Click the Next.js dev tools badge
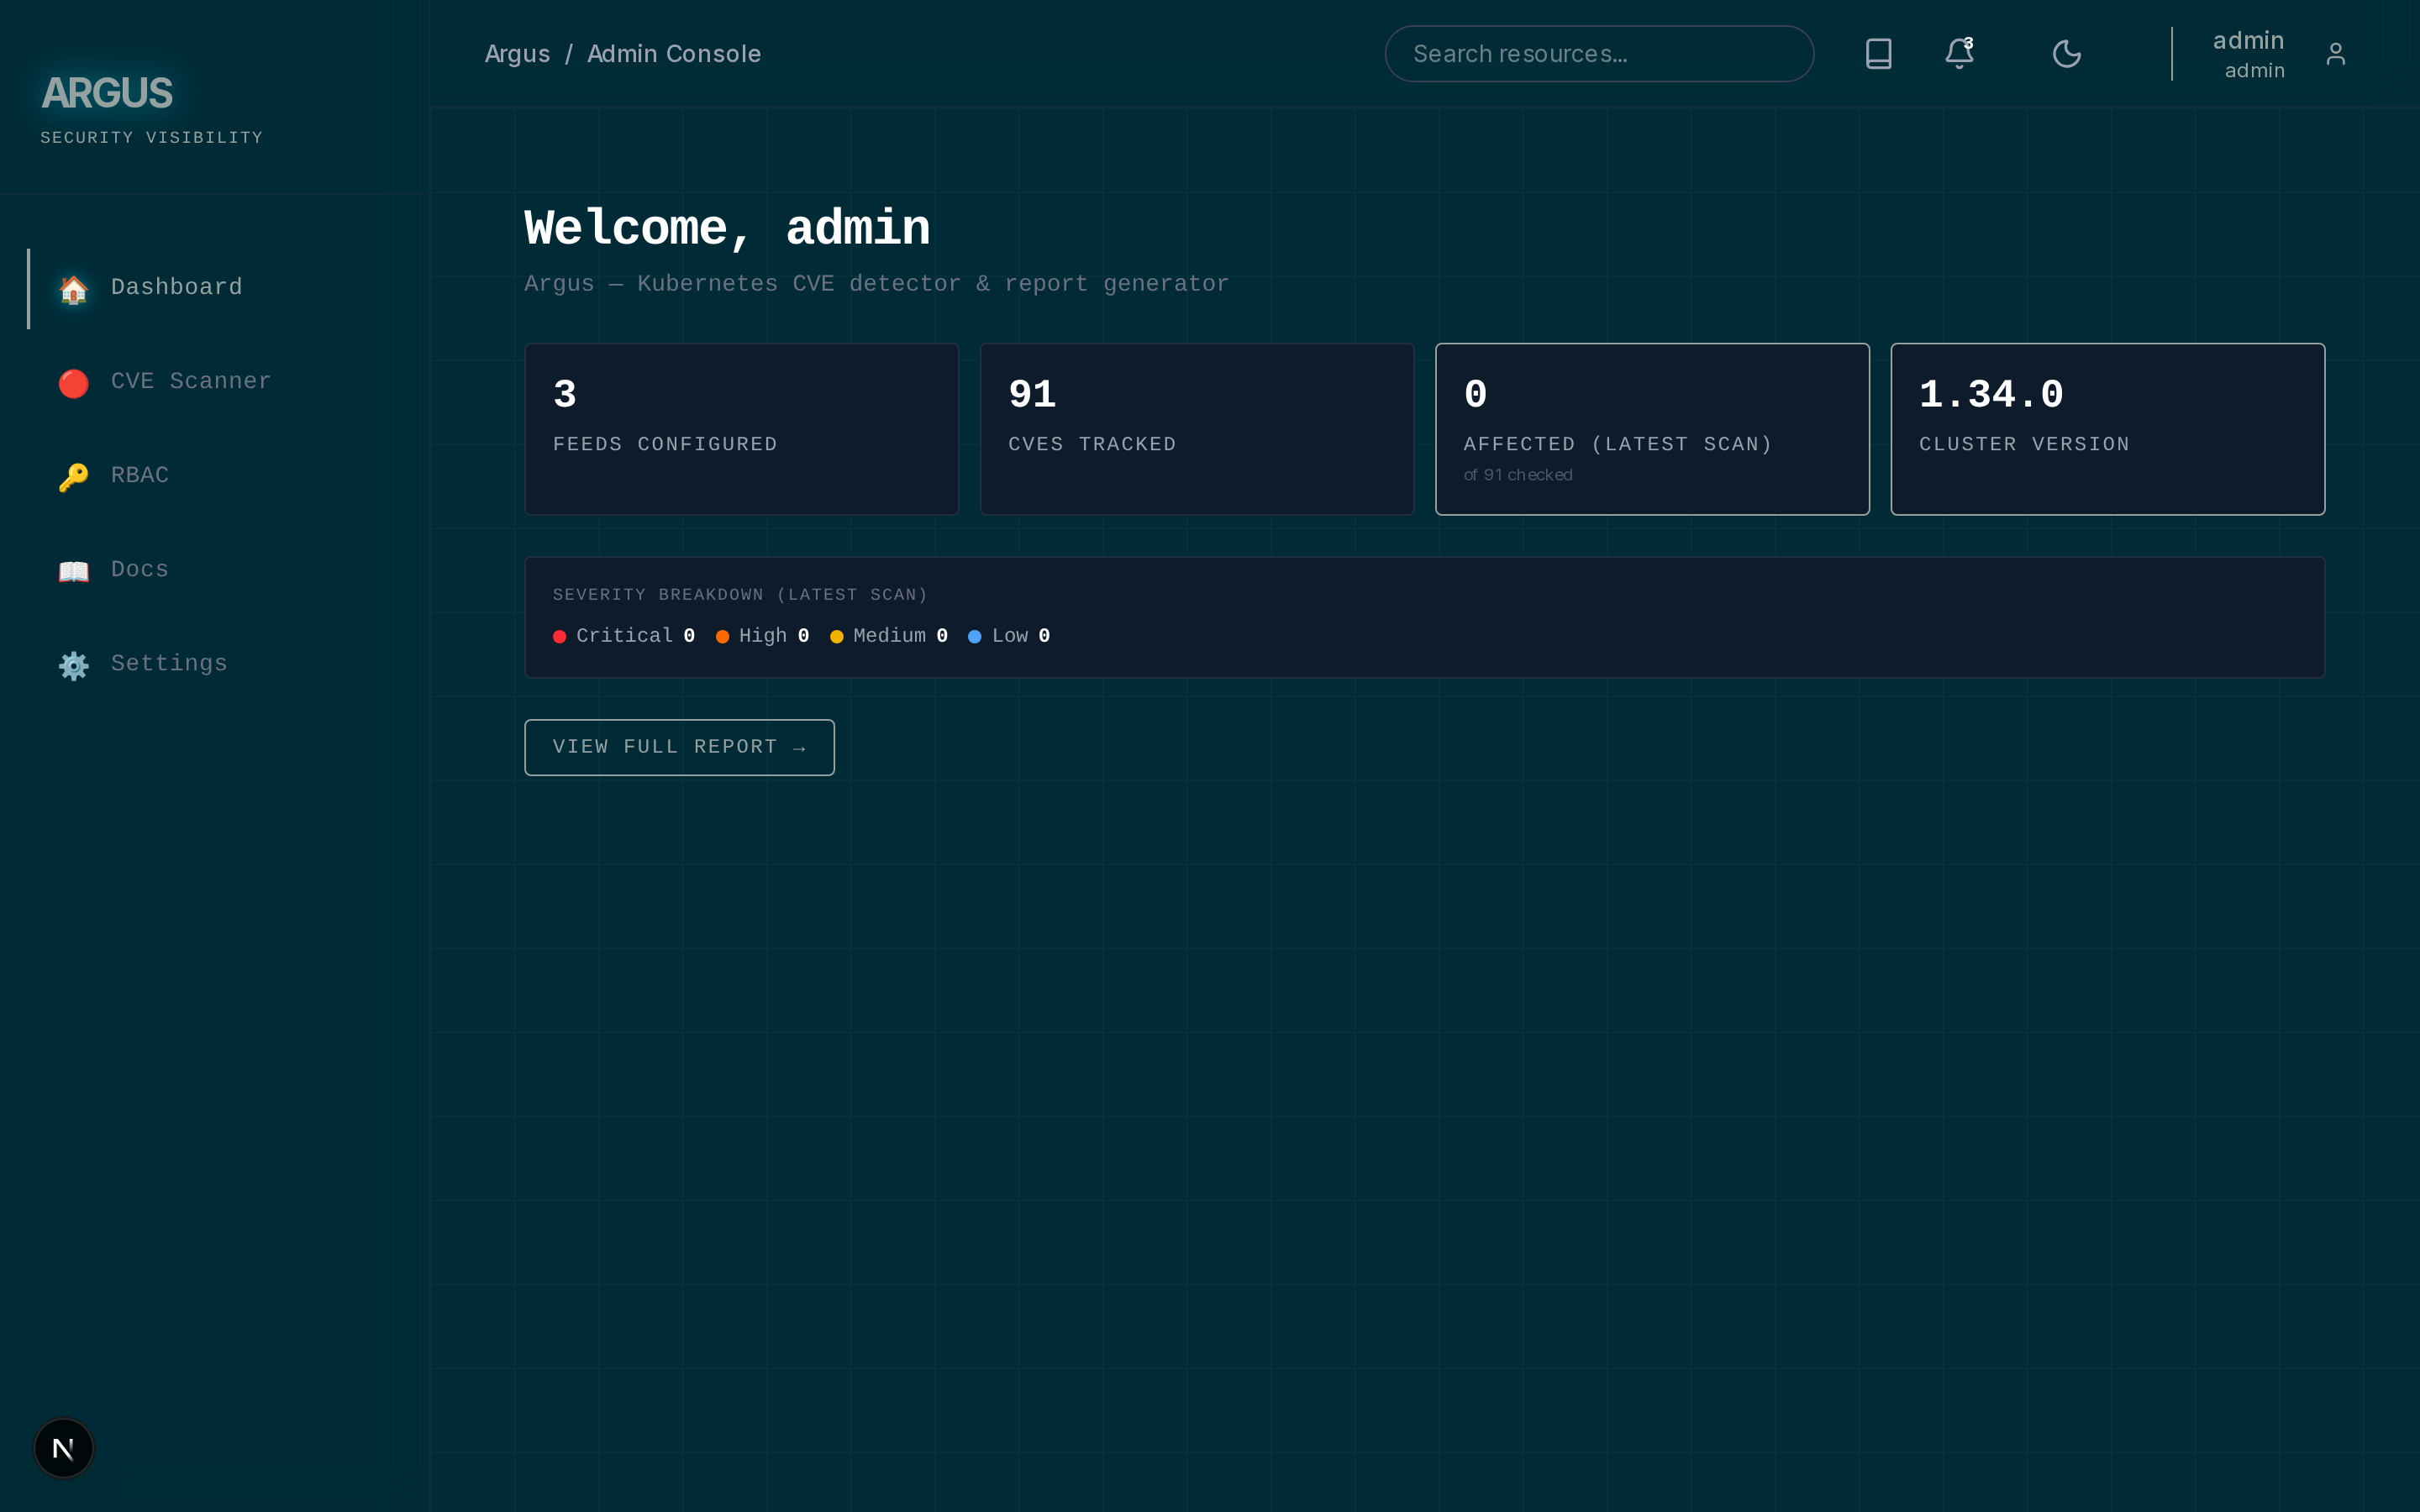 coord(63,1448)
